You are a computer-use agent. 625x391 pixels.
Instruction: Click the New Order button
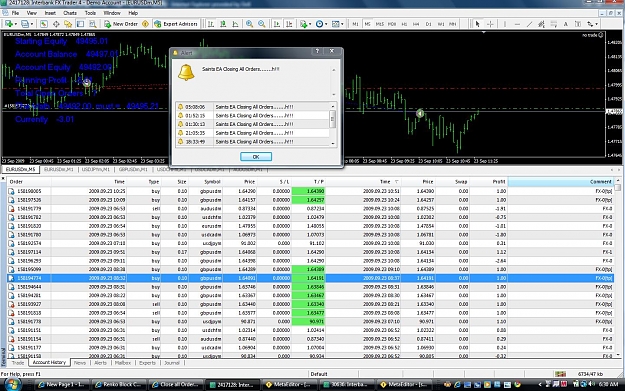(121, 24)
